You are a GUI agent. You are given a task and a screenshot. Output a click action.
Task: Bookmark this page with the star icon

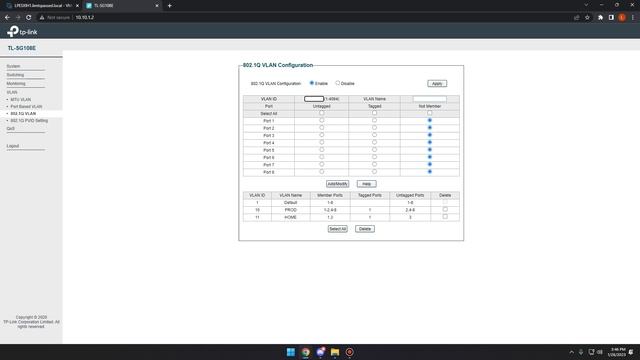[x=587, y=18]
